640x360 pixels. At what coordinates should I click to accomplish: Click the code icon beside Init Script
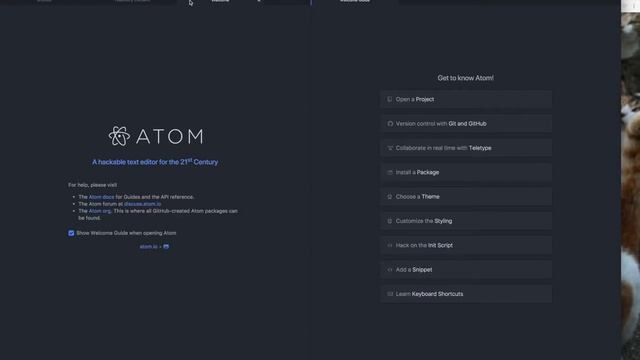pyautogui.click(x=390, y=245)
